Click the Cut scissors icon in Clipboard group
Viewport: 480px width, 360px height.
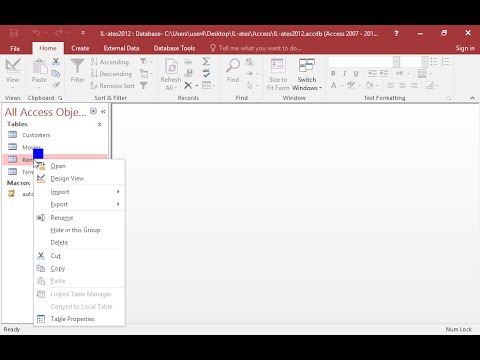coord(56,61)
